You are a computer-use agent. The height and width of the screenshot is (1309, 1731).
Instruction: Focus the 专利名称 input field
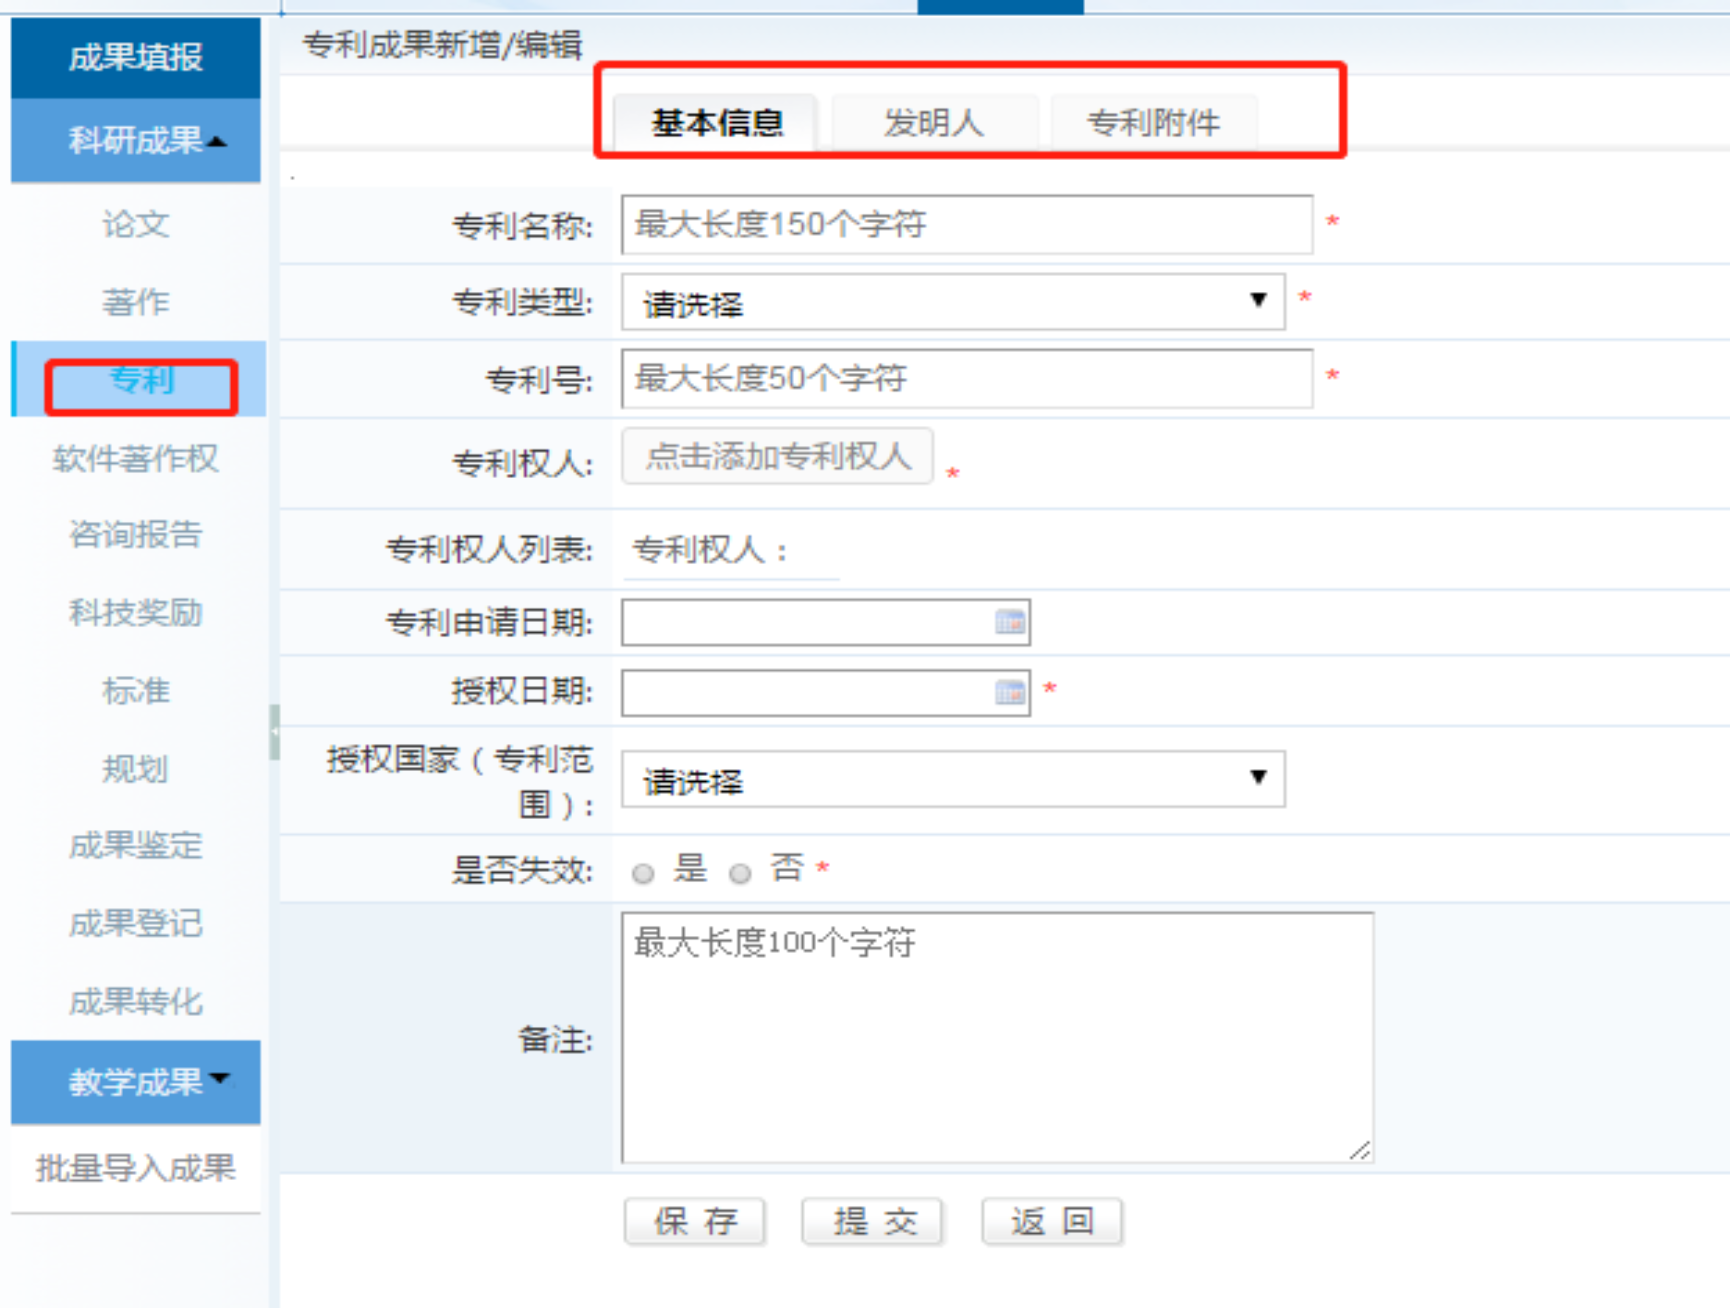(966, 225)
